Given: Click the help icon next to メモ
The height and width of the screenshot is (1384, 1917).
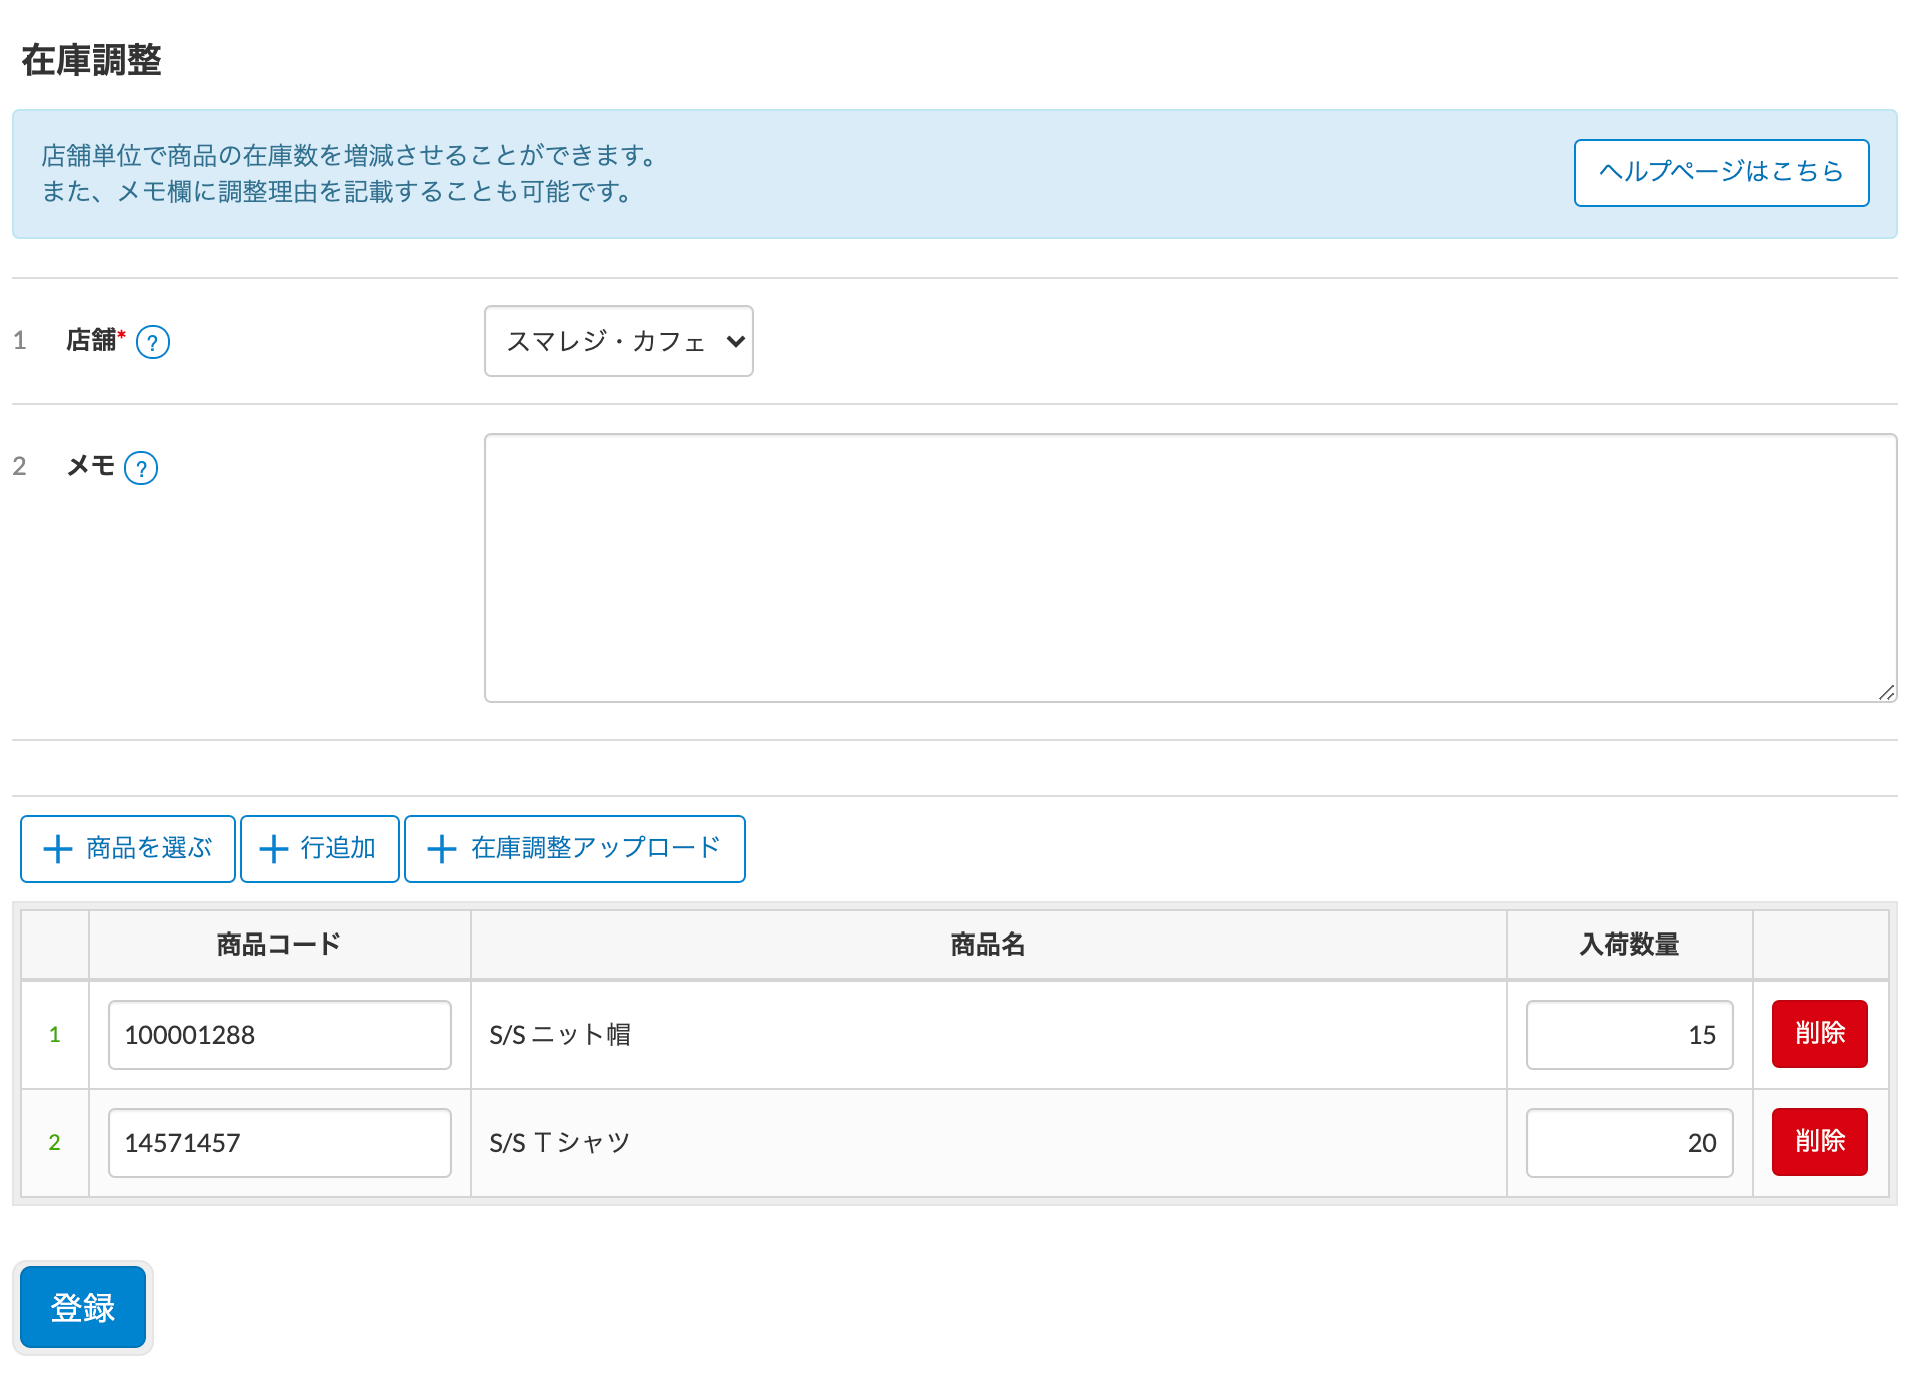Looking at the screenshot, I should (x=141, y=468).
